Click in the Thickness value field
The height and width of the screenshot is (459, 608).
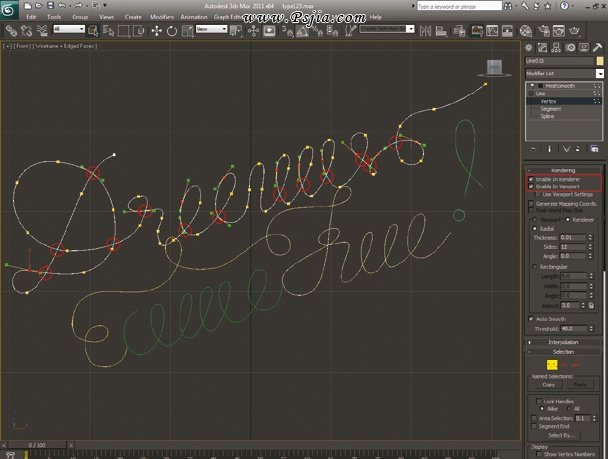tap(573, 237)
